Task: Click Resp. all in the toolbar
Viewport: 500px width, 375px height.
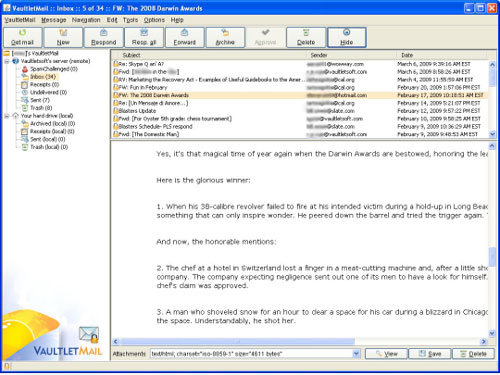Action: (x=144, y=37)
